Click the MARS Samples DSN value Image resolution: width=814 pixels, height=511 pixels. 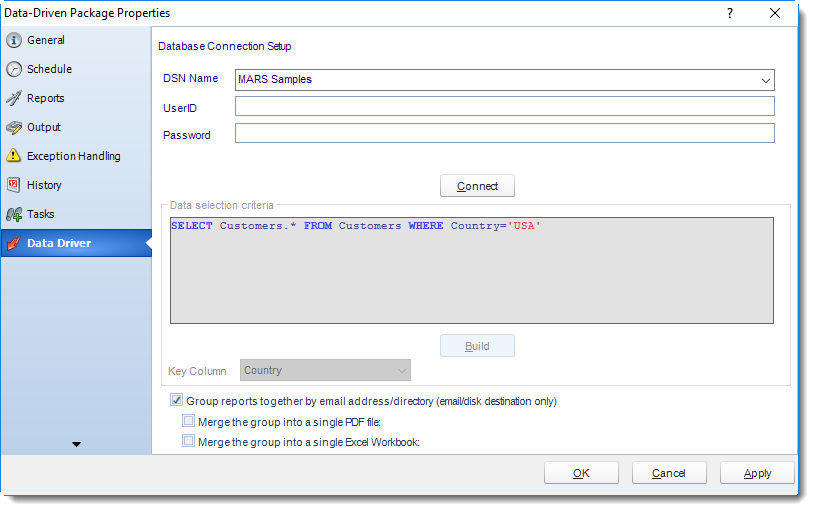[x=275, y=79]
